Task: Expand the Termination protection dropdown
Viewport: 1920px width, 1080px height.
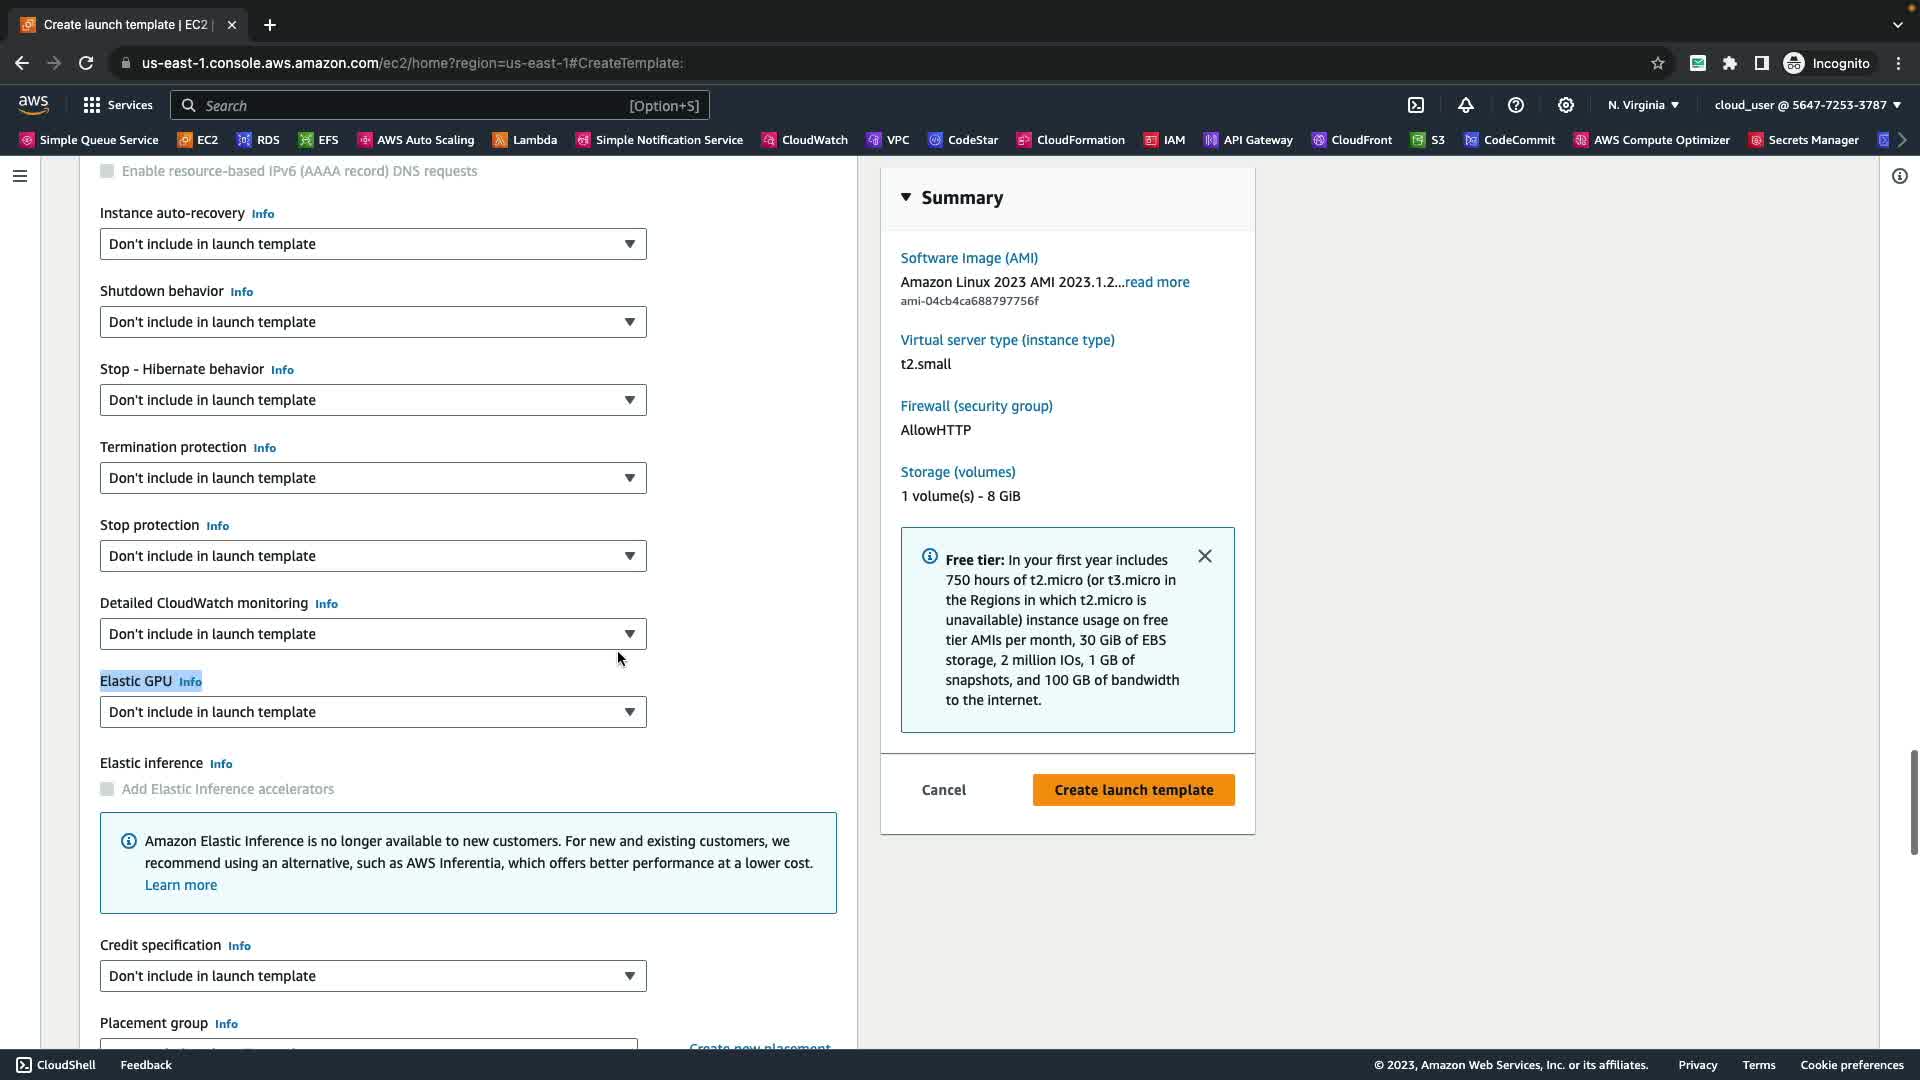Action: (372, 478)
